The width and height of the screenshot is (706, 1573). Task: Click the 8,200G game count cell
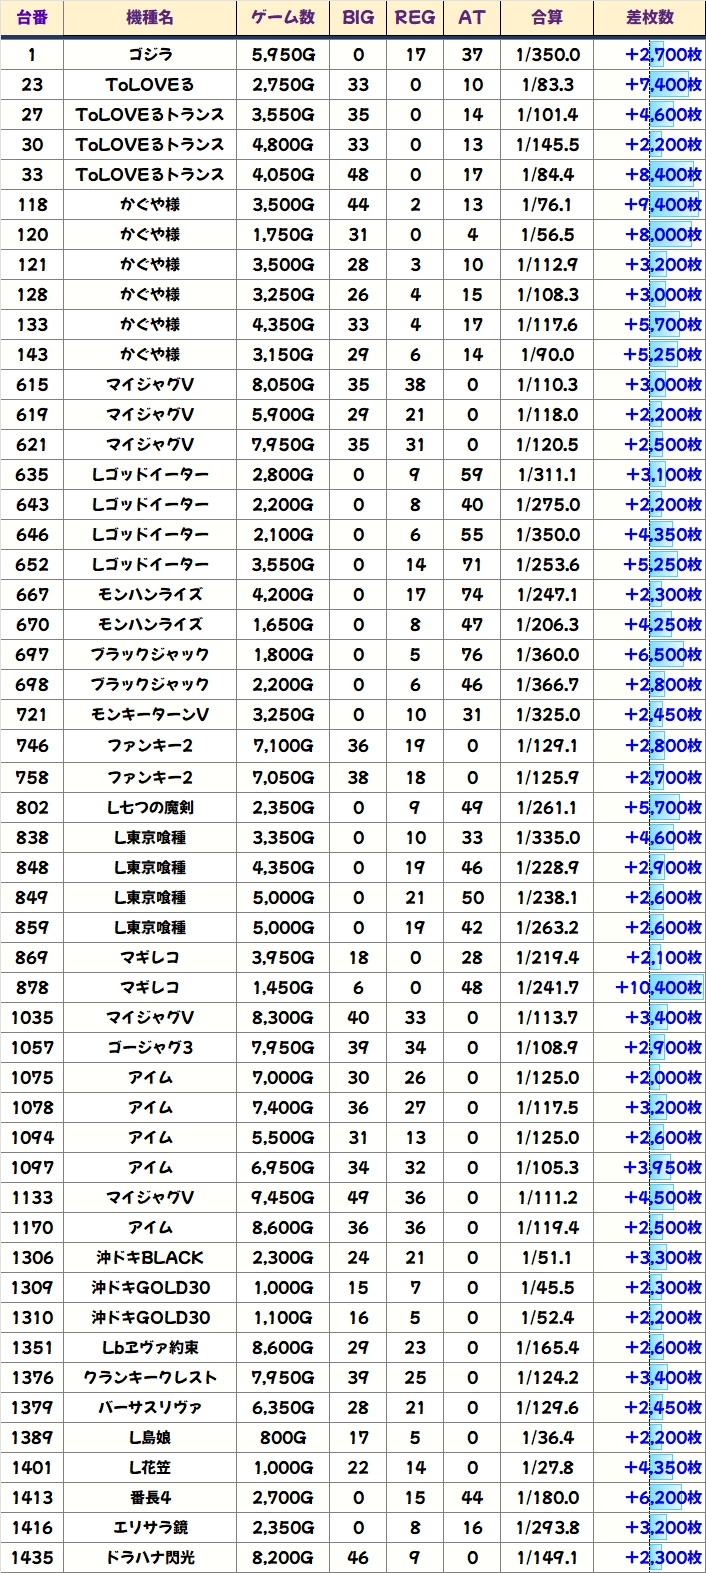click(x=283, y=1557)
